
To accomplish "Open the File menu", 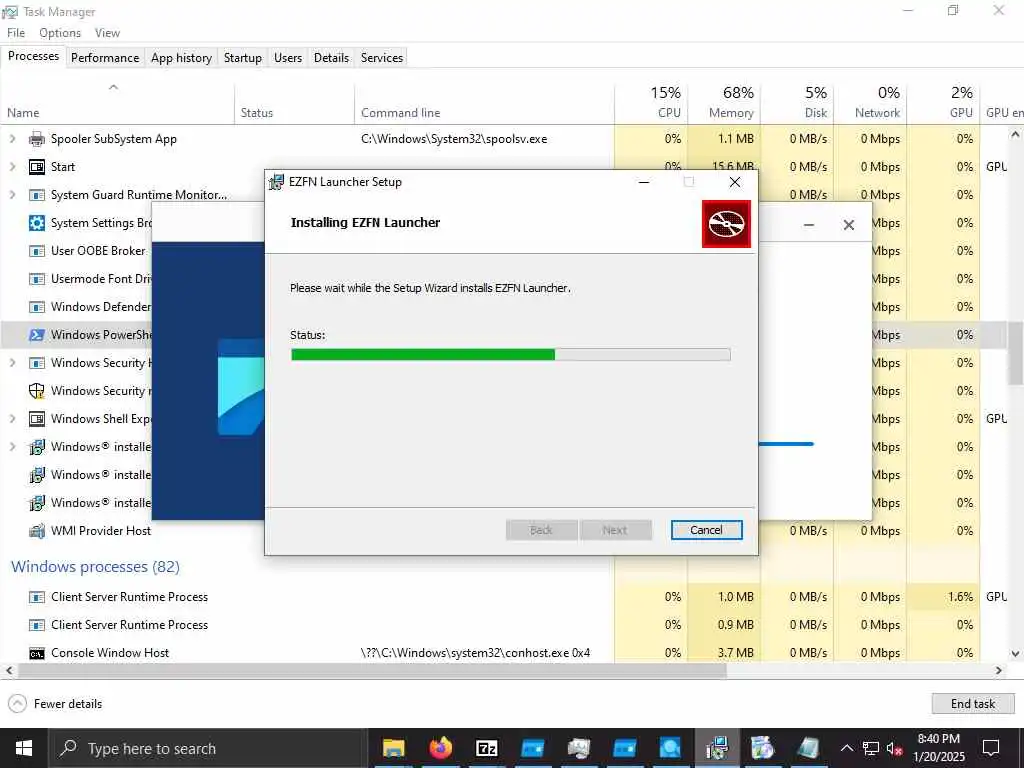I will coord(16,33).
